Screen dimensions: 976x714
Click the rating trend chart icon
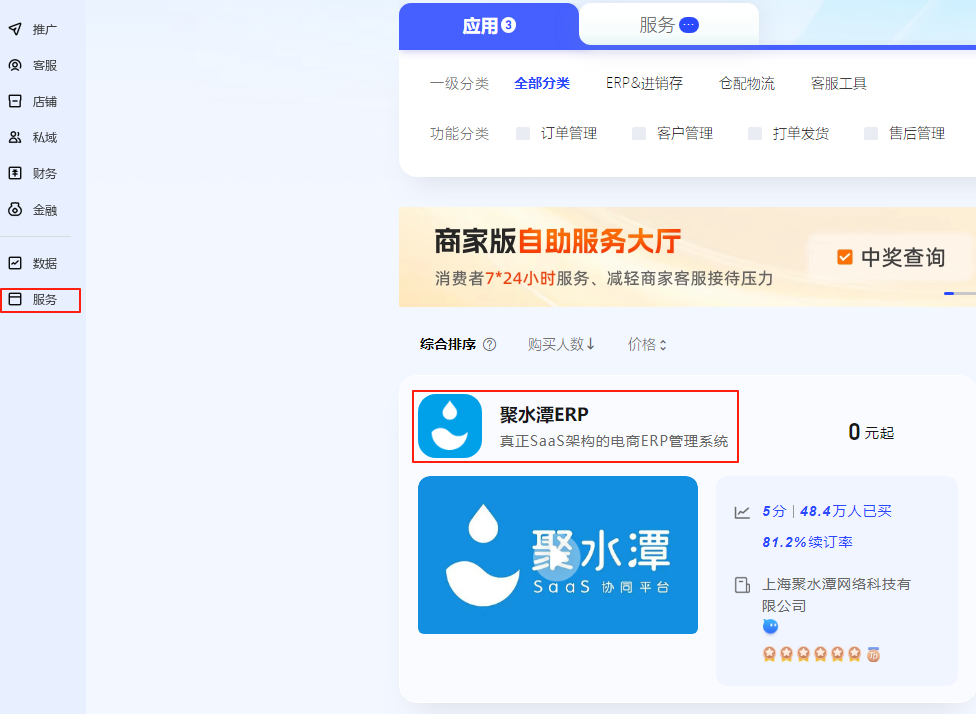[x=742, y=512]
